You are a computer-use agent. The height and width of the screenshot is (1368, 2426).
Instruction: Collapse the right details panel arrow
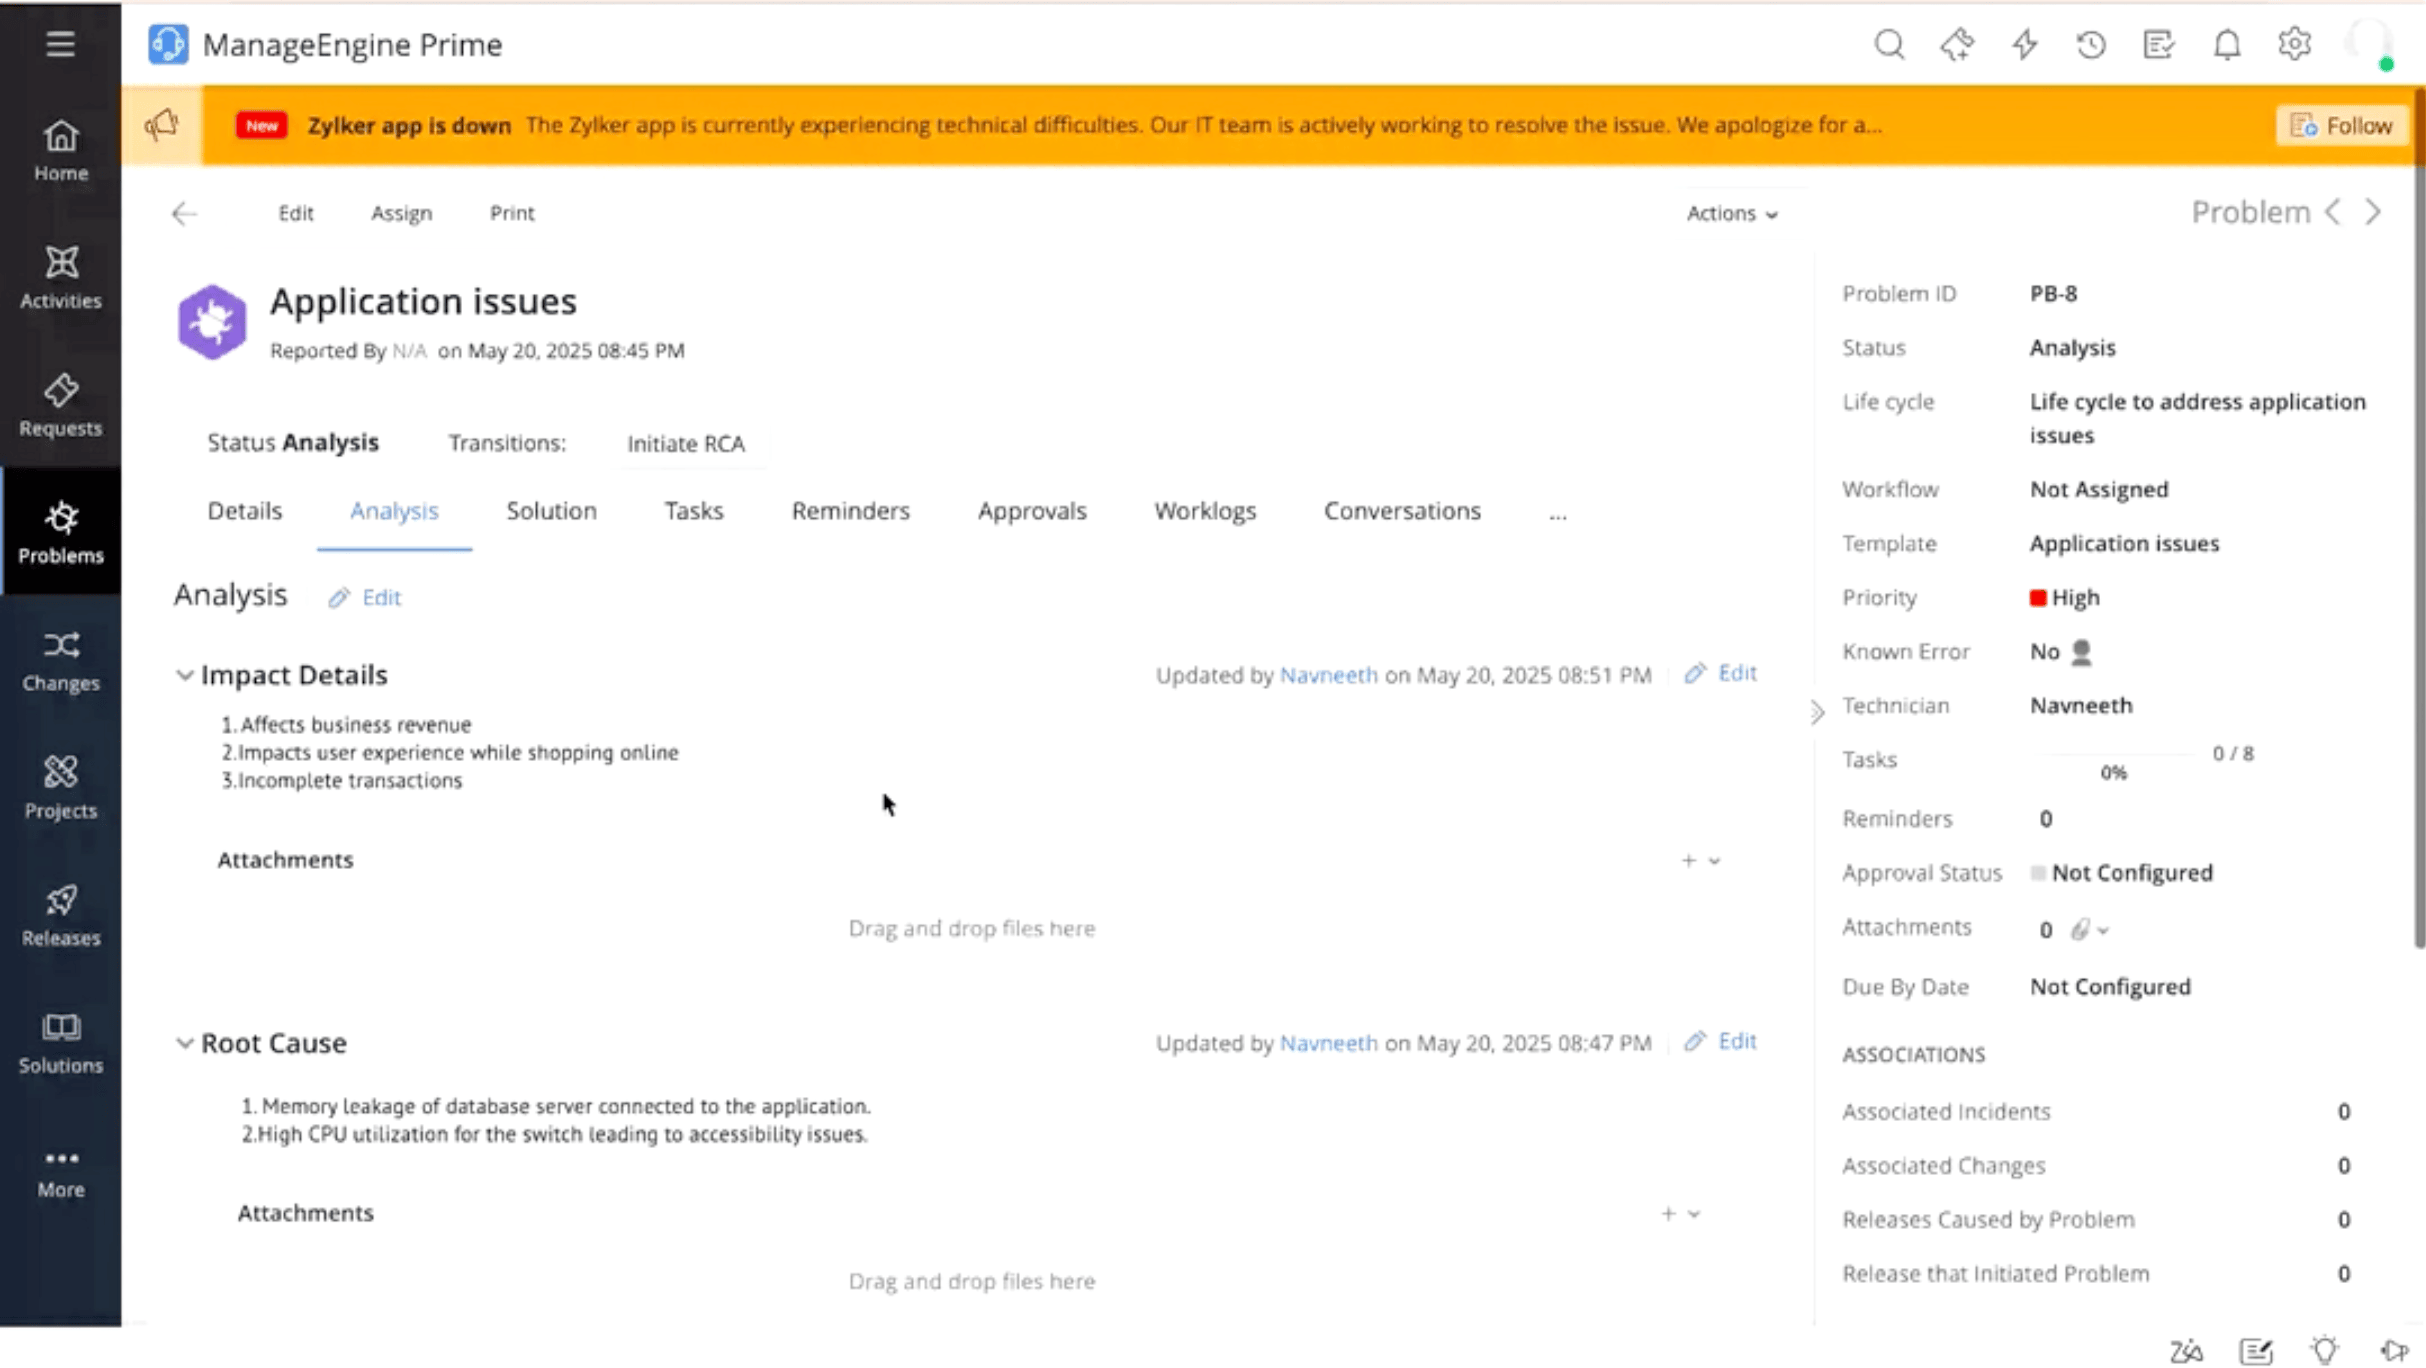point(1817,712)
